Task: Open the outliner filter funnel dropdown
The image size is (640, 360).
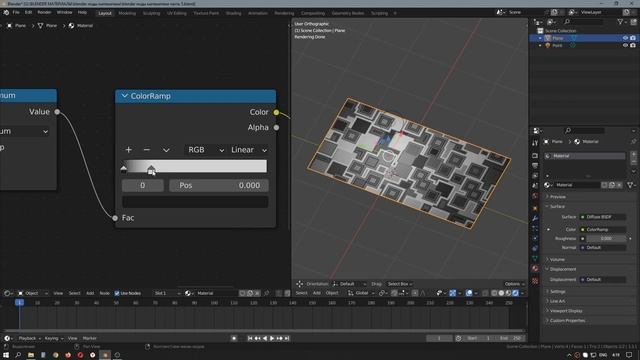Action: (623, 22)
